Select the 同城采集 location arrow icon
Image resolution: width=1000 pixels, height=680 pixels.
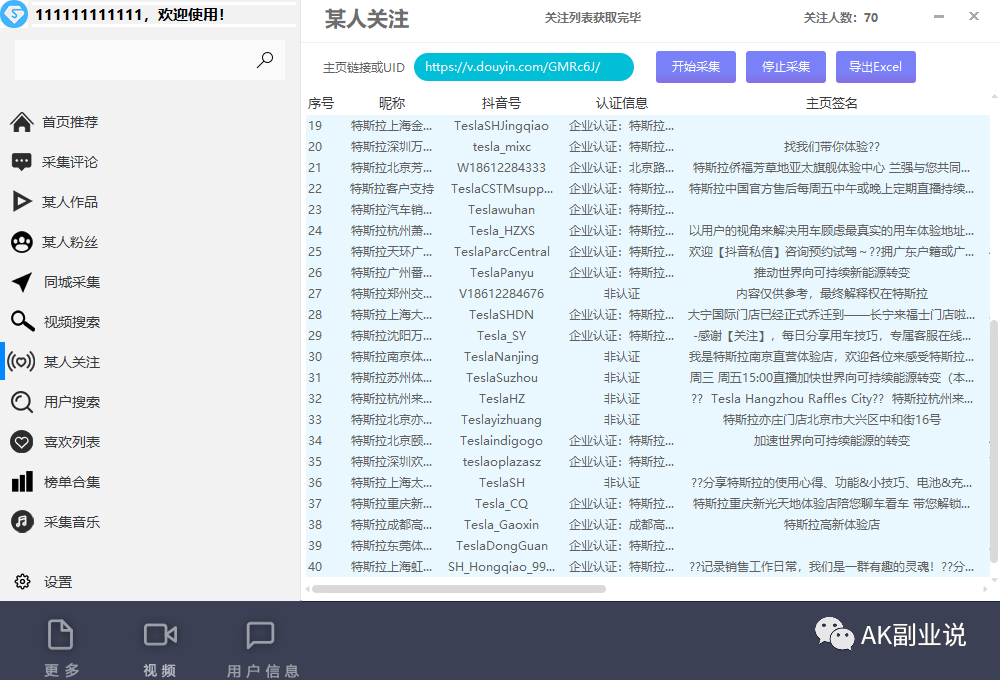(22, 282)
